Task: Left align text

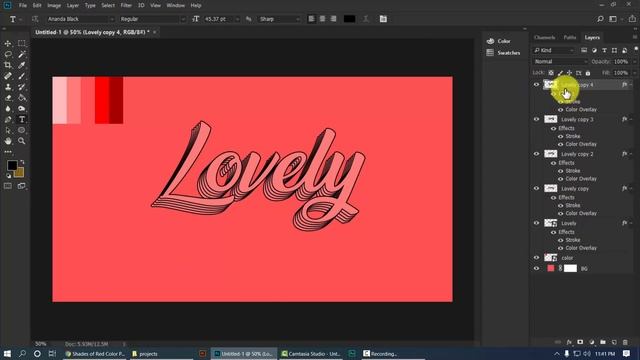Action: pos(311,19)
